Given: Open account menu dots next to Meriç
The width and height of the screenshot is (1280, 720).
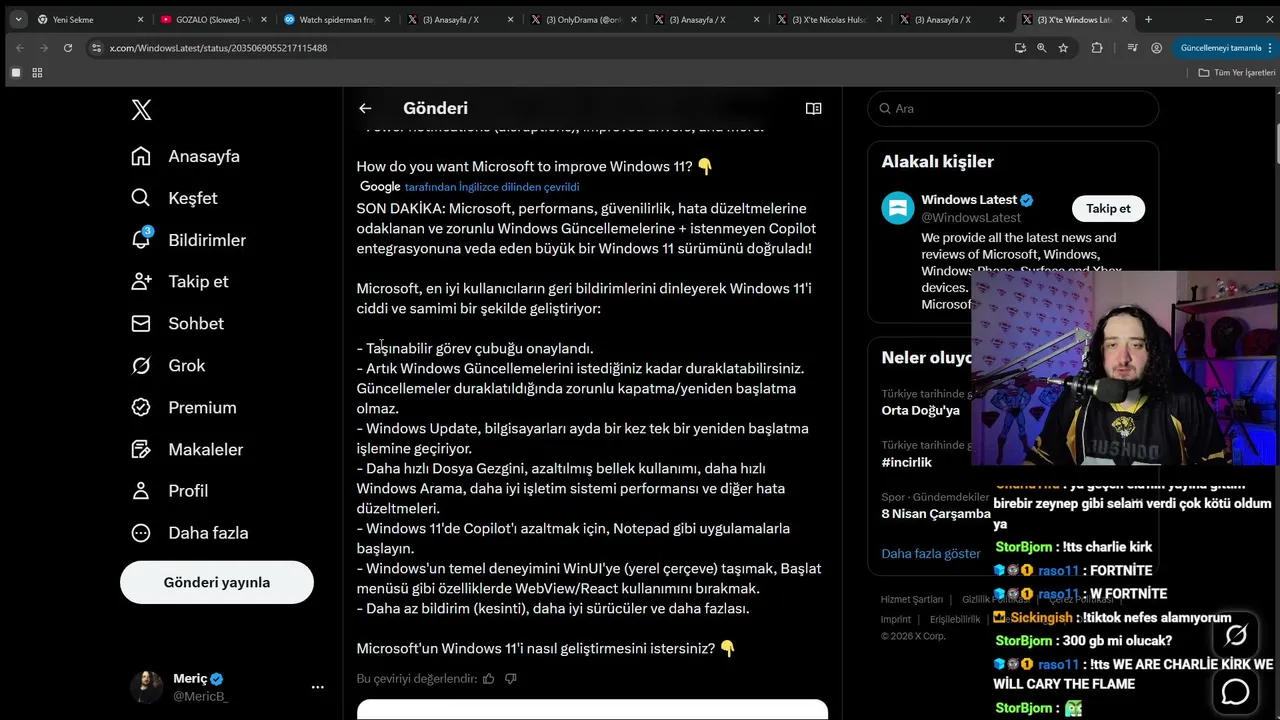Looking at the screenshot, I should (x=317, y=687).
